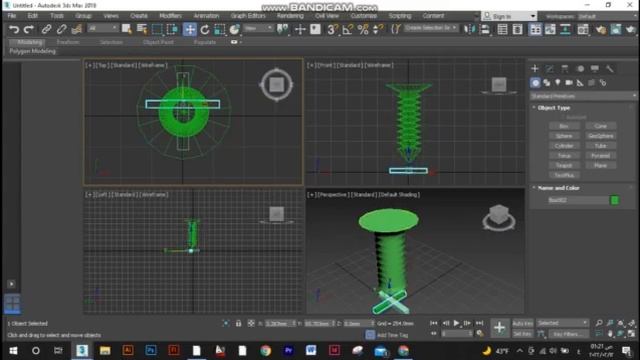The width and height of the screenshot is (640, 360).
Task: Toggle the Angle Snap button
Action: pos(348,29)
